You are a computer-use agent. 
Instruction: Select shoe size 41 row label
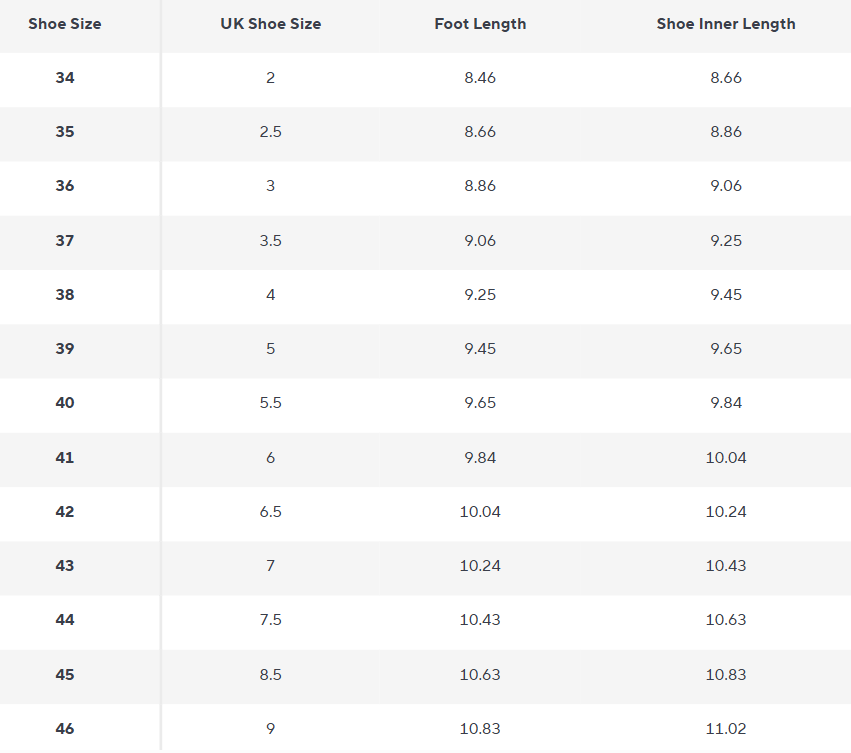pos(65,458)
